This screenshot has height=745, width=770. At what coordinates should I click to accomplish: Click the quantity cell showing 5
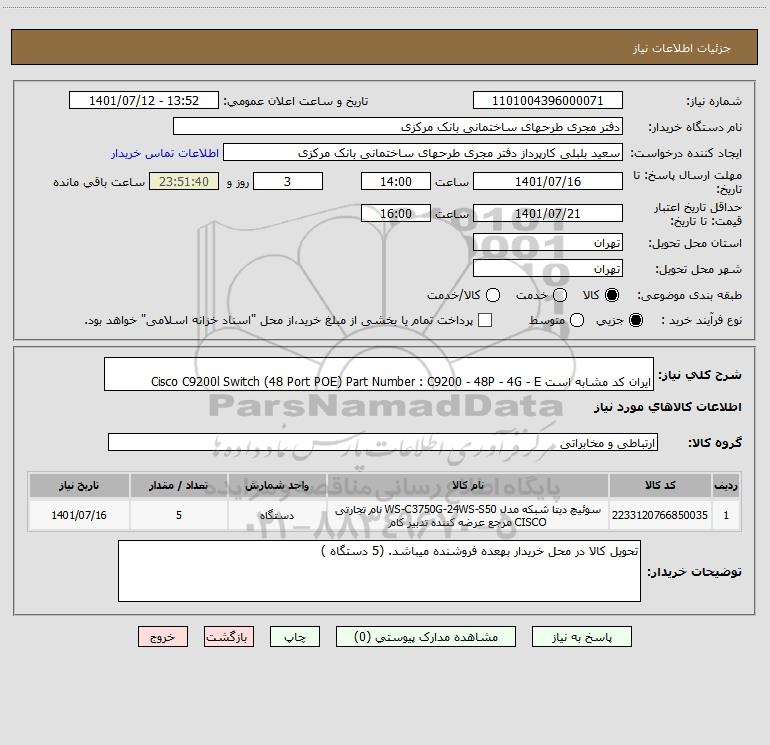coord(179,515)
